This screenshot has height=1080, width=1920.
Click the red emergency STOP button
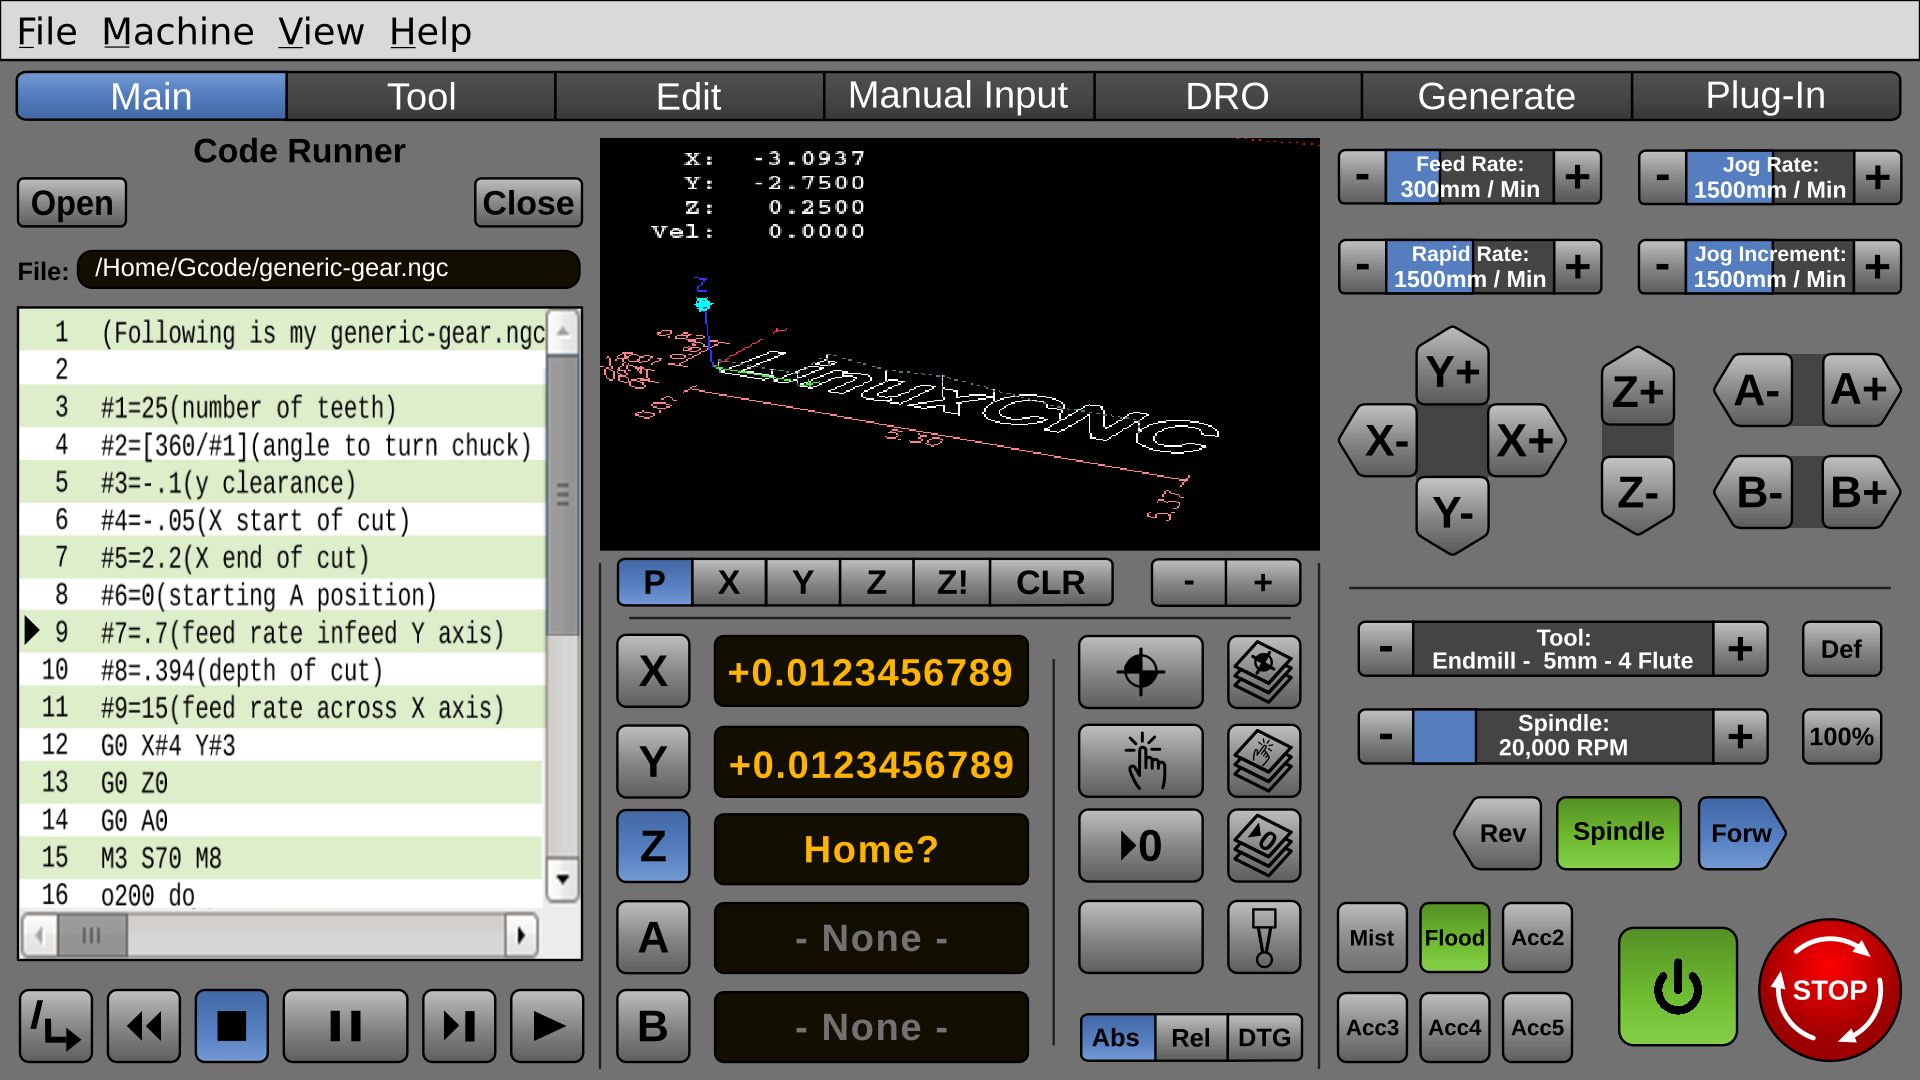pyautogui.click(x=1829, y=990)
